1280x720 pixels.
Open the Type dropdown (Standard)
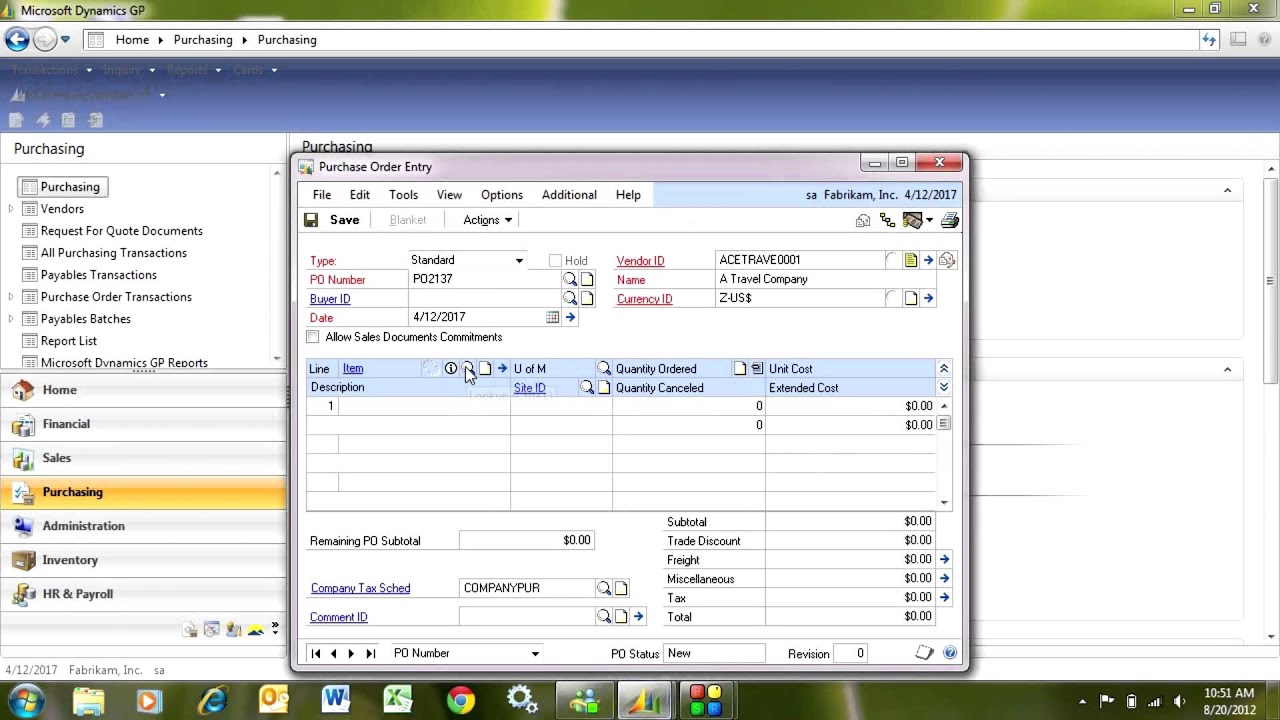click(519, 261)
